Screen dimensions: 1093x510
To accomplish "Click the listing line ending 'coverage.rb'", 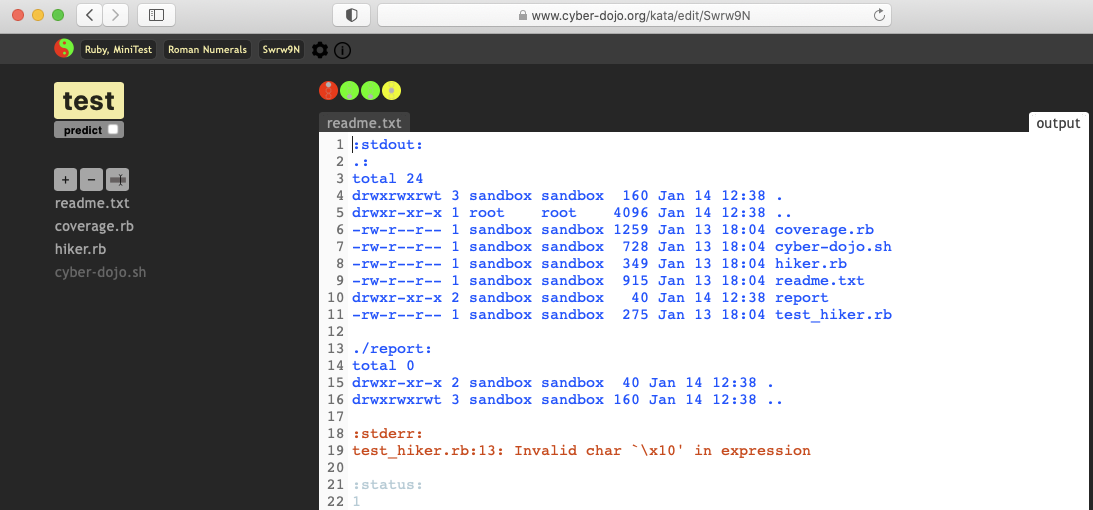I will 613,230.
